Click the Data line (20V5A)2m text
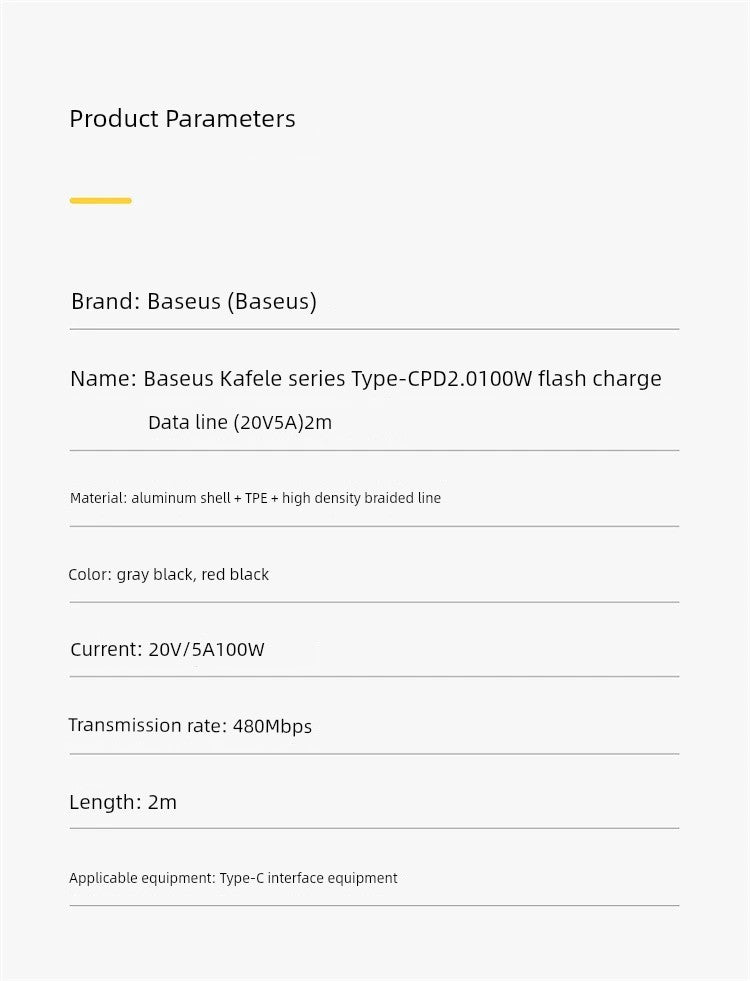This screenshot has width=750, height=981. click(x=240, y=423)
